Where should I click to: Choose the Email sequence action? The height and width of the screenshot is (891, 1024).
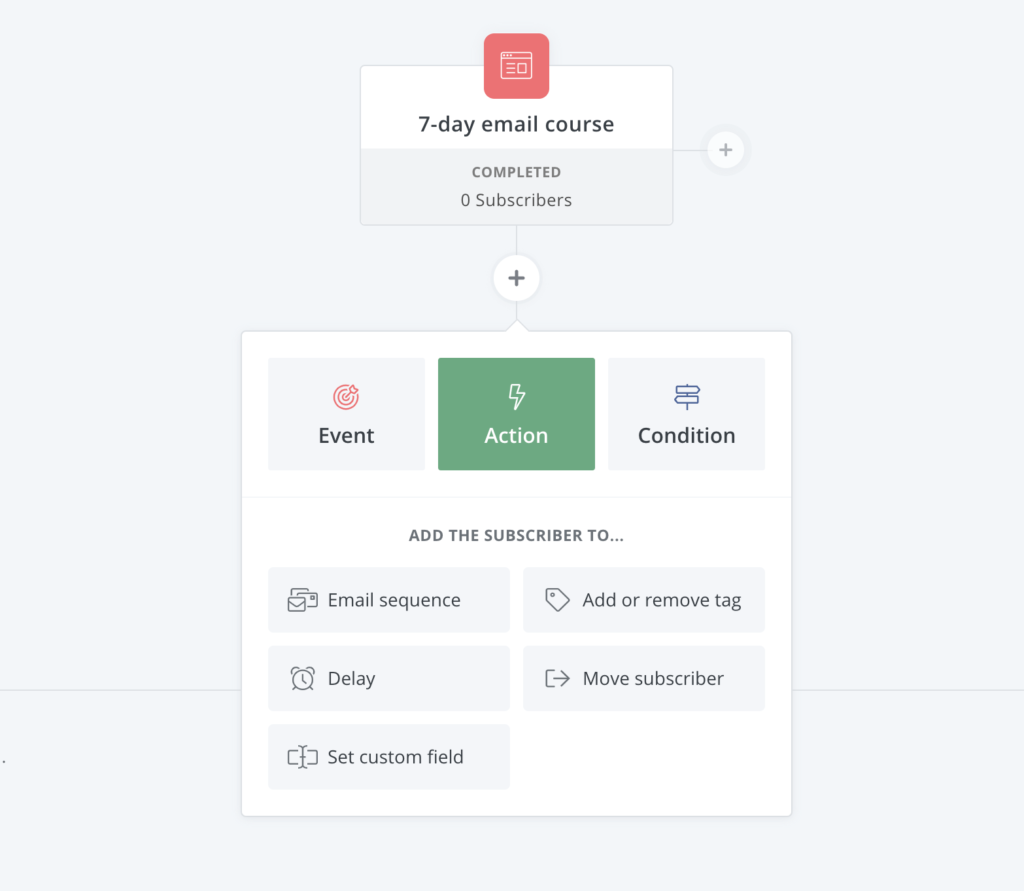click(389, 600)
